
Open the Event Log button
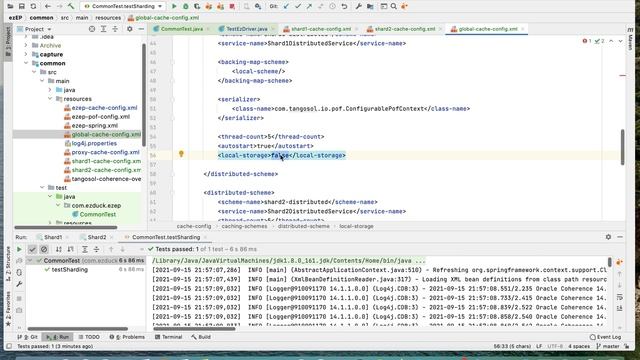pyautogui.click(x=606, y=337)
